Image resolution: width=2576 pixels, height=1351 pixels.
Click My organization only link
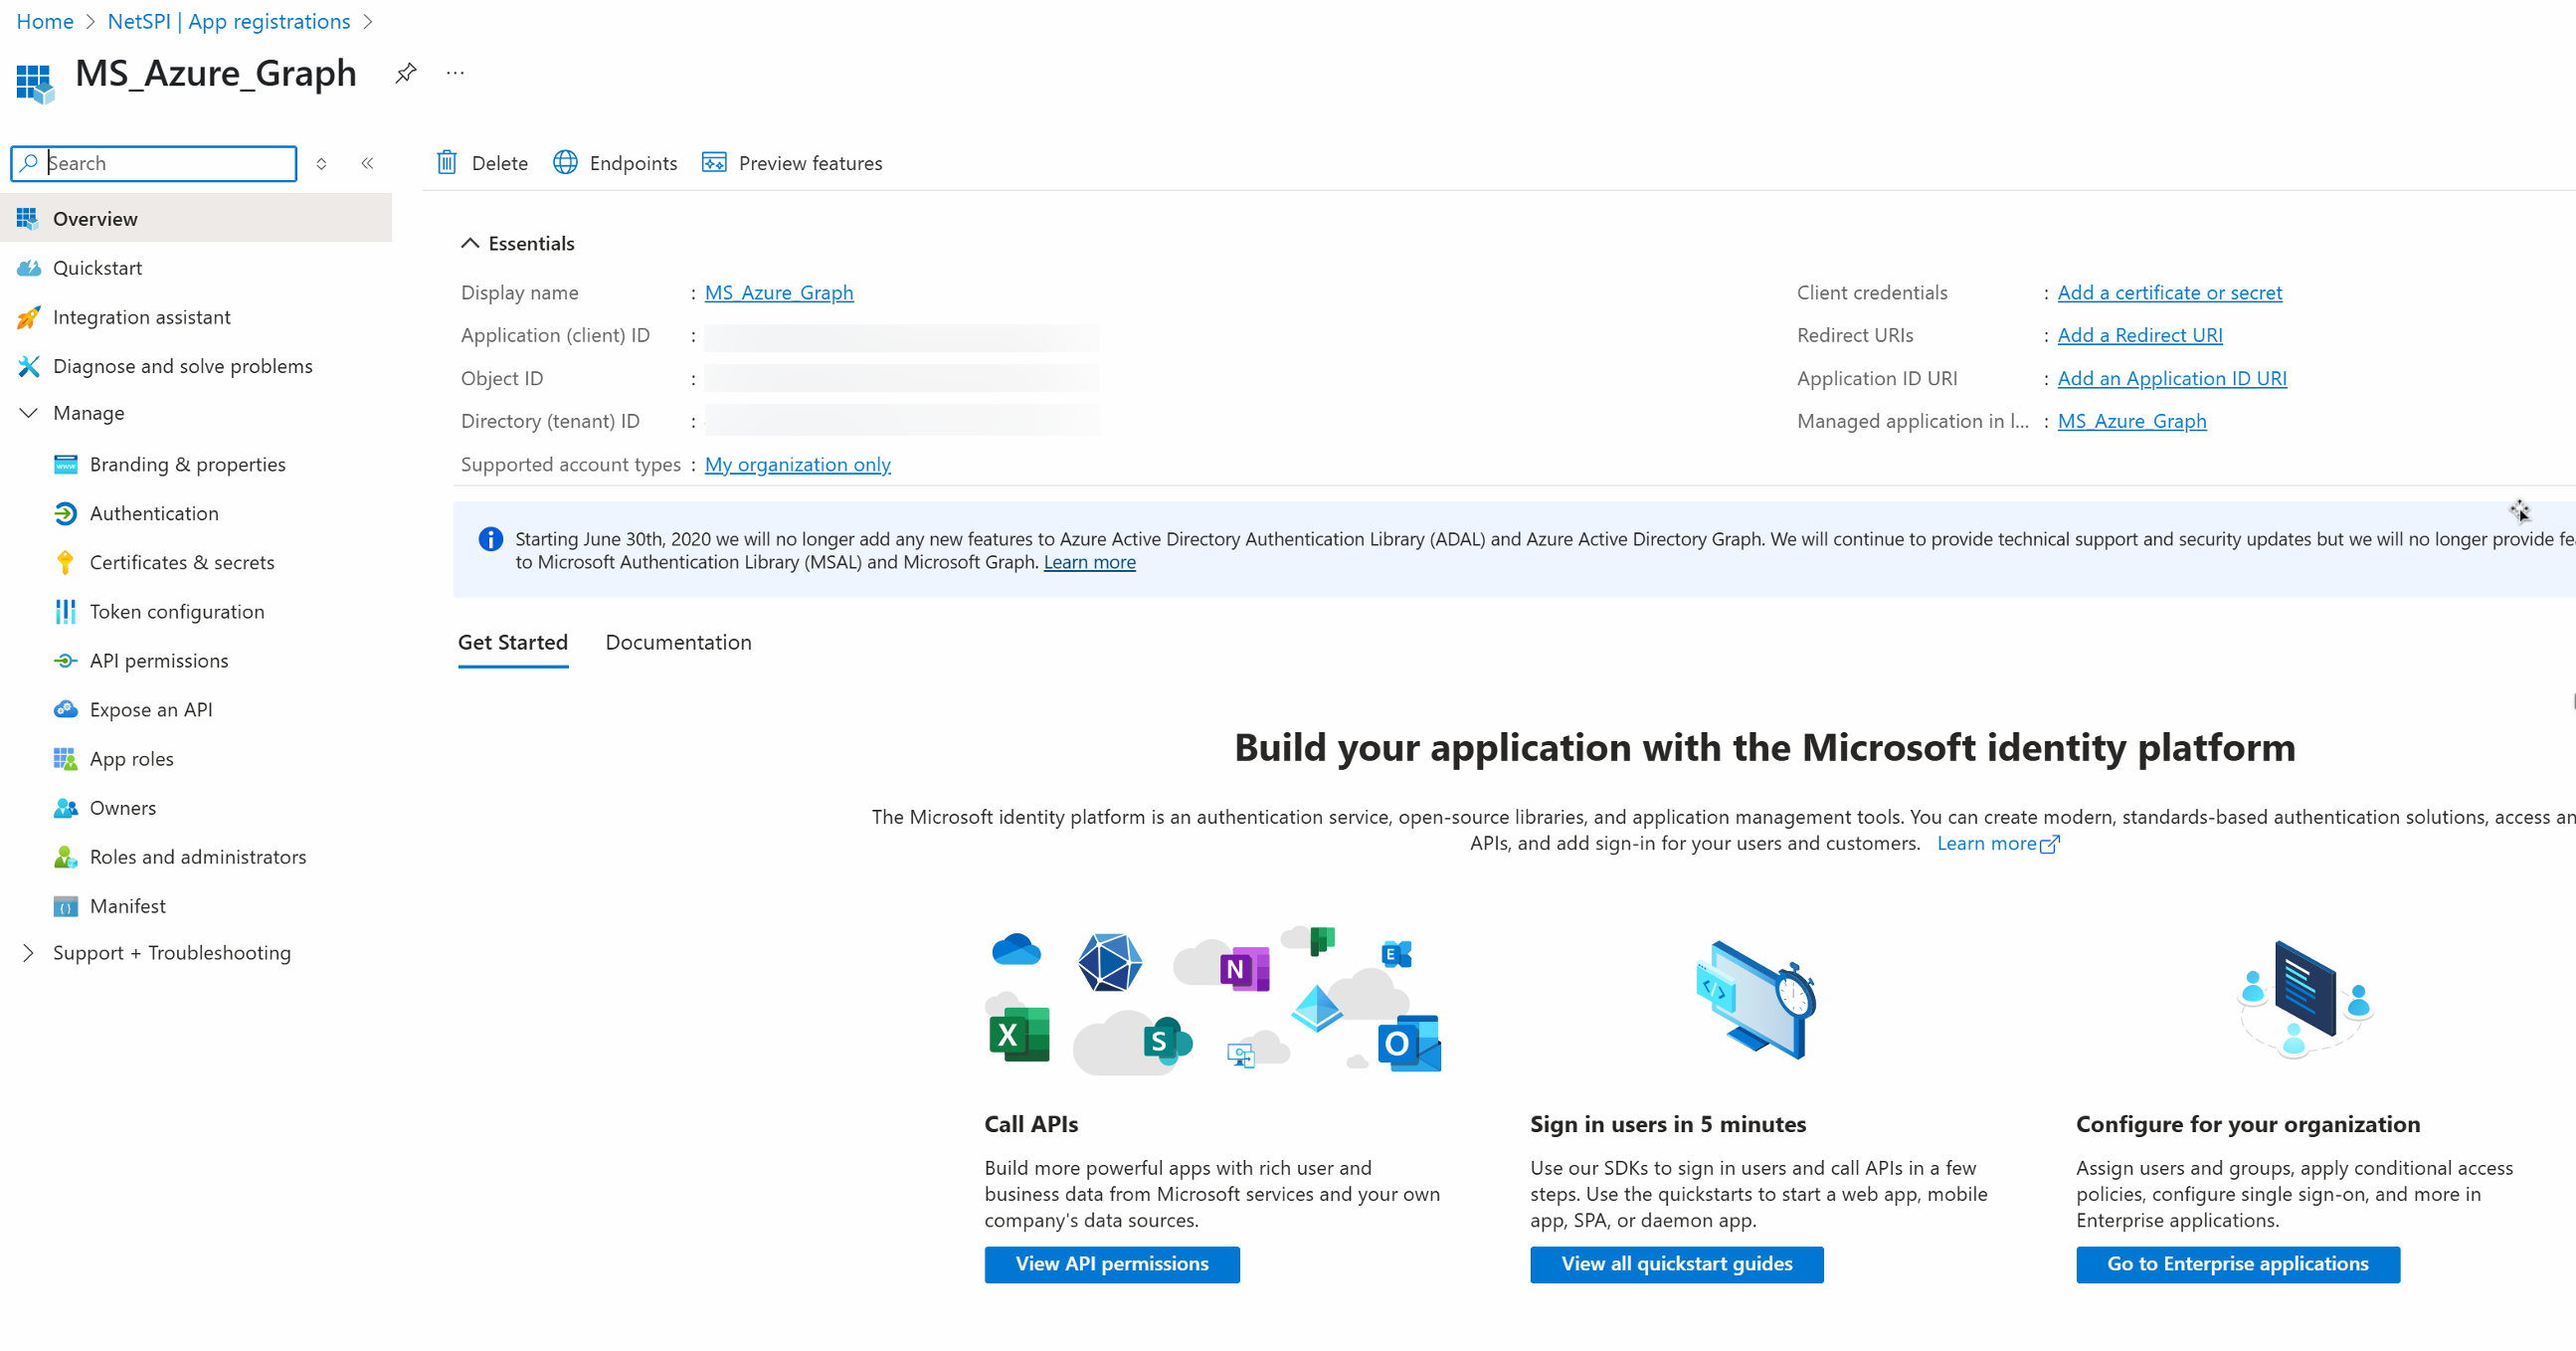[x=797, y=464]
